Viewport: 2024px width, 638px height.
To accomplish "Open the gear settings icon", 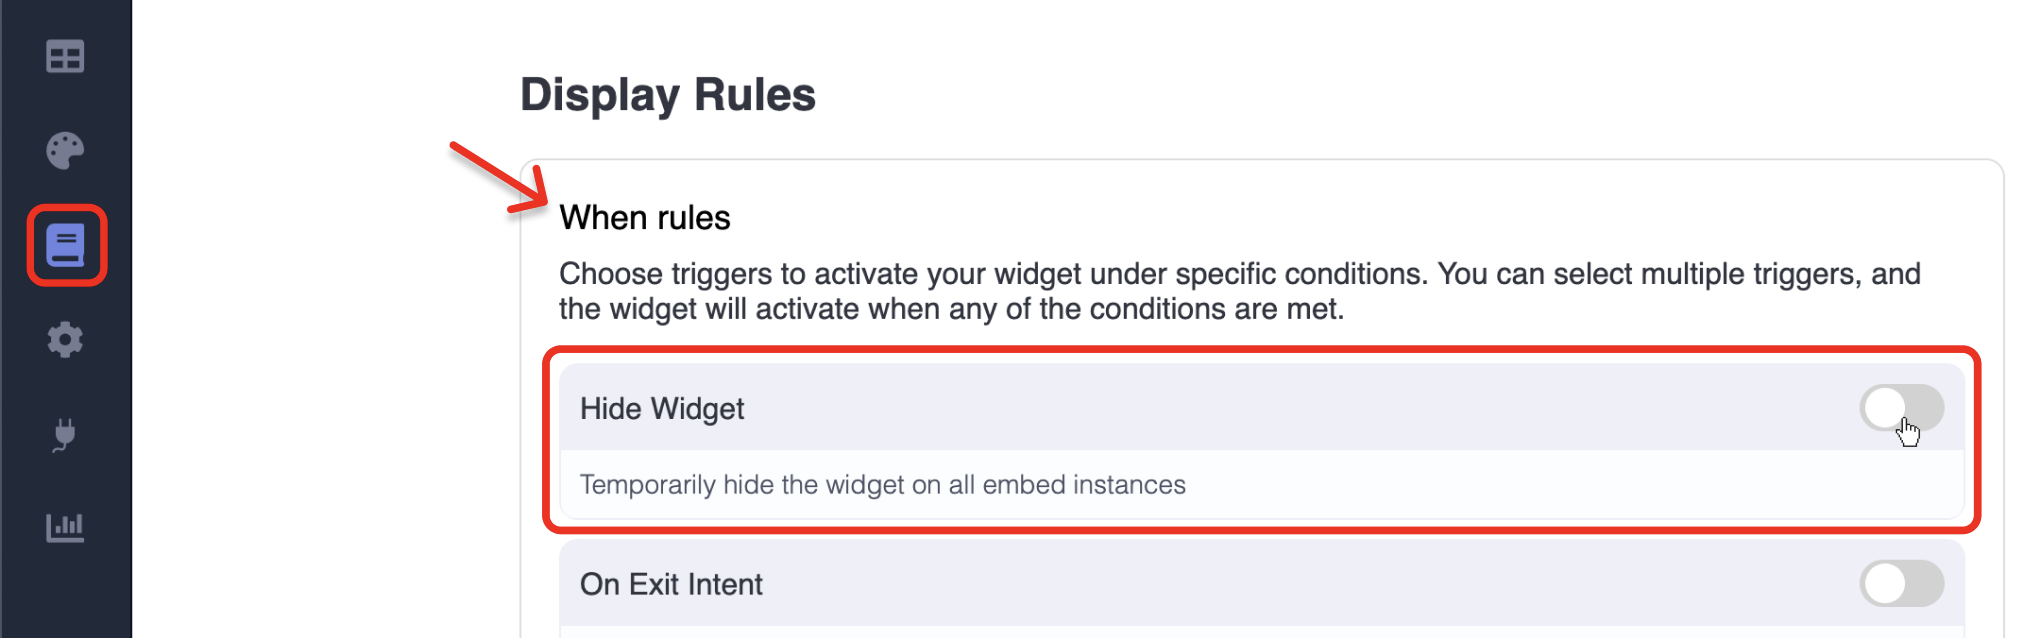I will pos(65,340).
